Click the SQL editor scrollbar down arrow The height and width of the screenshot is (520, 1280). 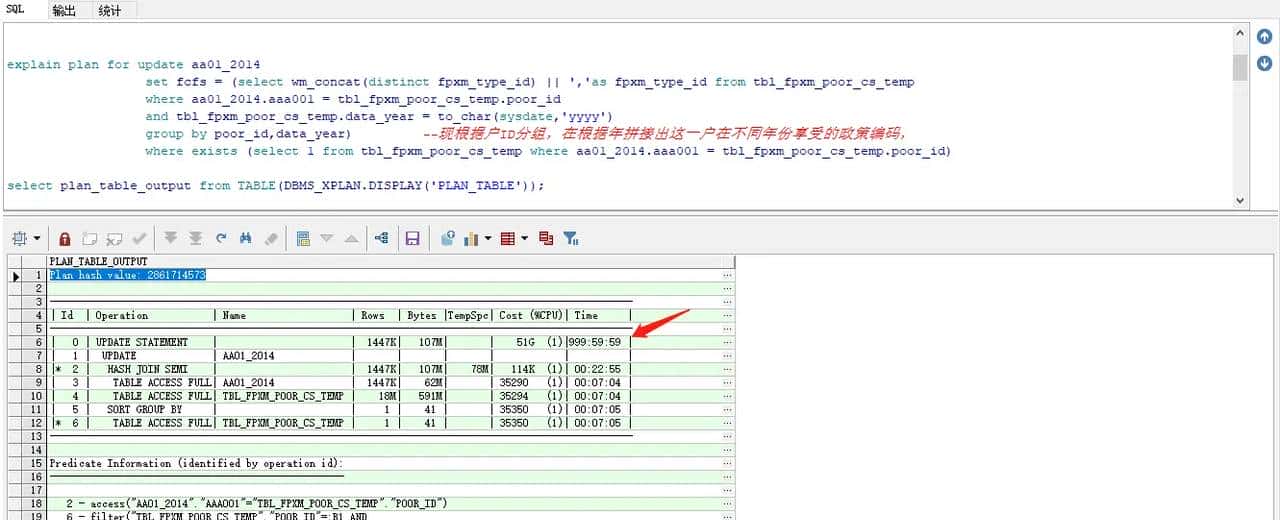(x=1240, y=200)
